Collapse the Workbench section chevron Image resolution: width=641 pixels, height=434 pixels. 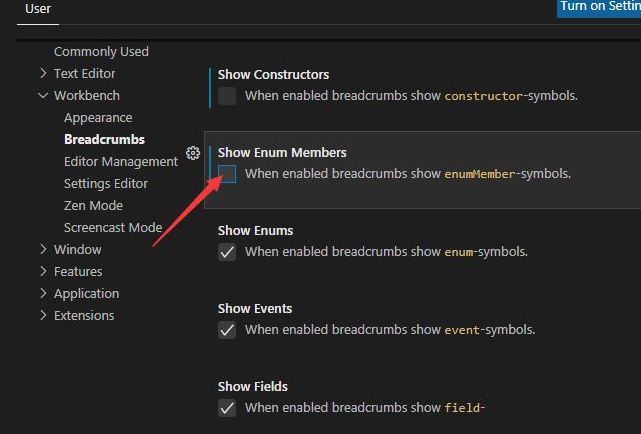tap(43, 96)
